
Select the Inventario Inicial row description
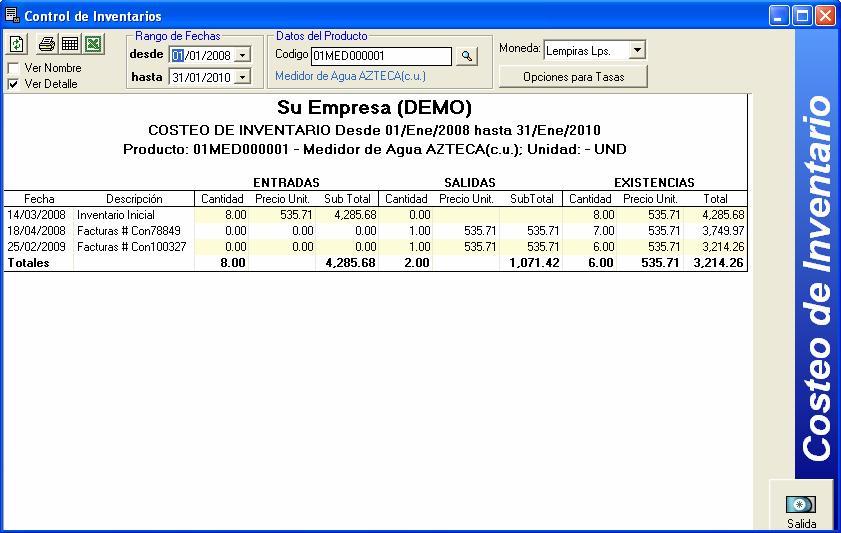click(116, 215)
